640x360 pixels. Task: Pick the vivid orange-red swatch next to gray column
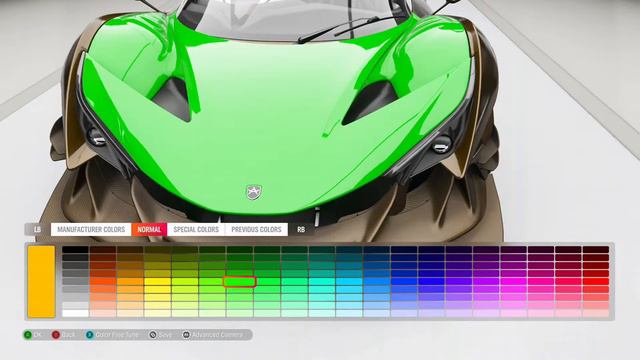click(103, 281)
